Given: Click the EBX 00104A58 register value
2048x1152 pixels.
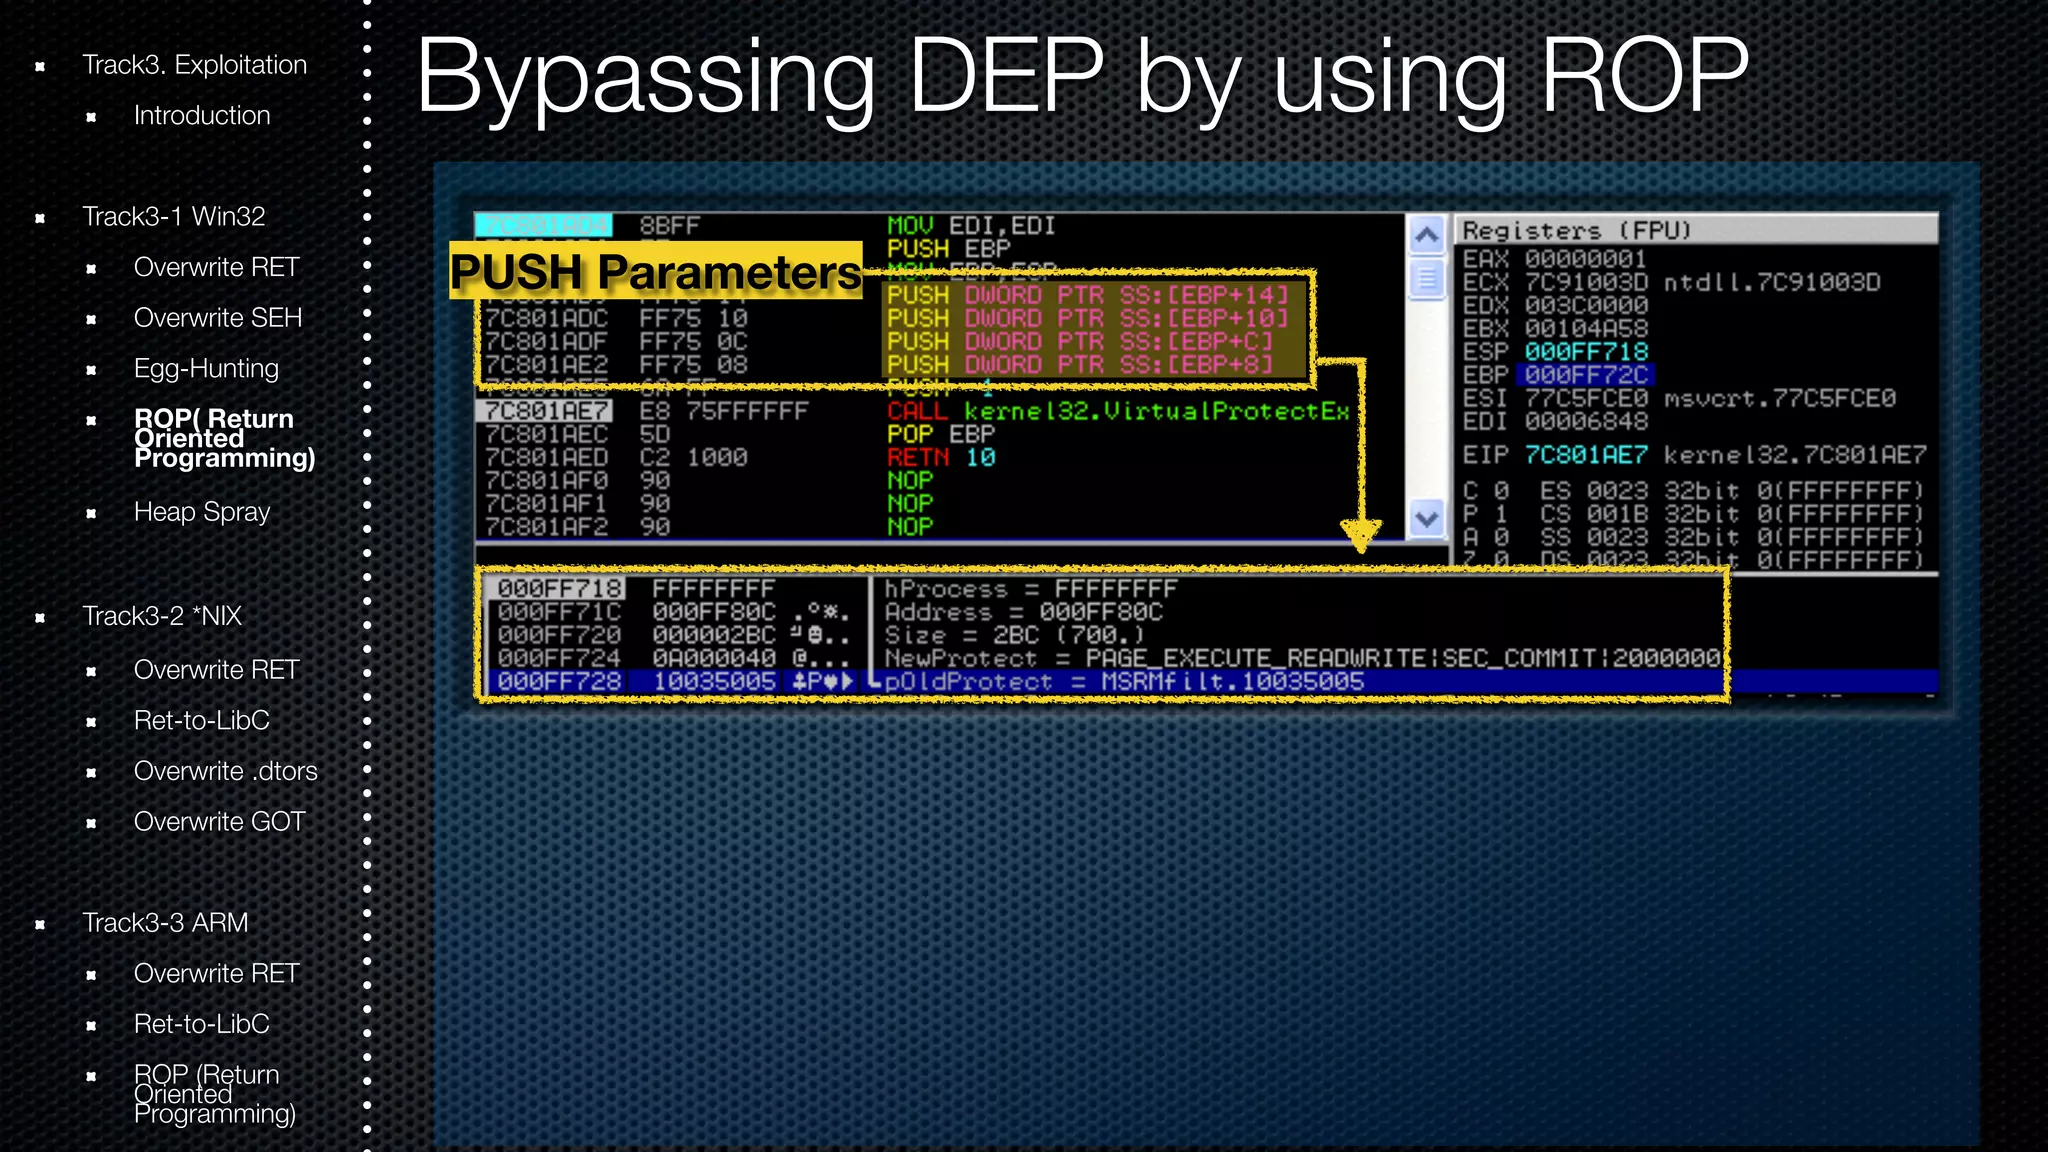Looking at the screenshot, I should [1585, 328].
